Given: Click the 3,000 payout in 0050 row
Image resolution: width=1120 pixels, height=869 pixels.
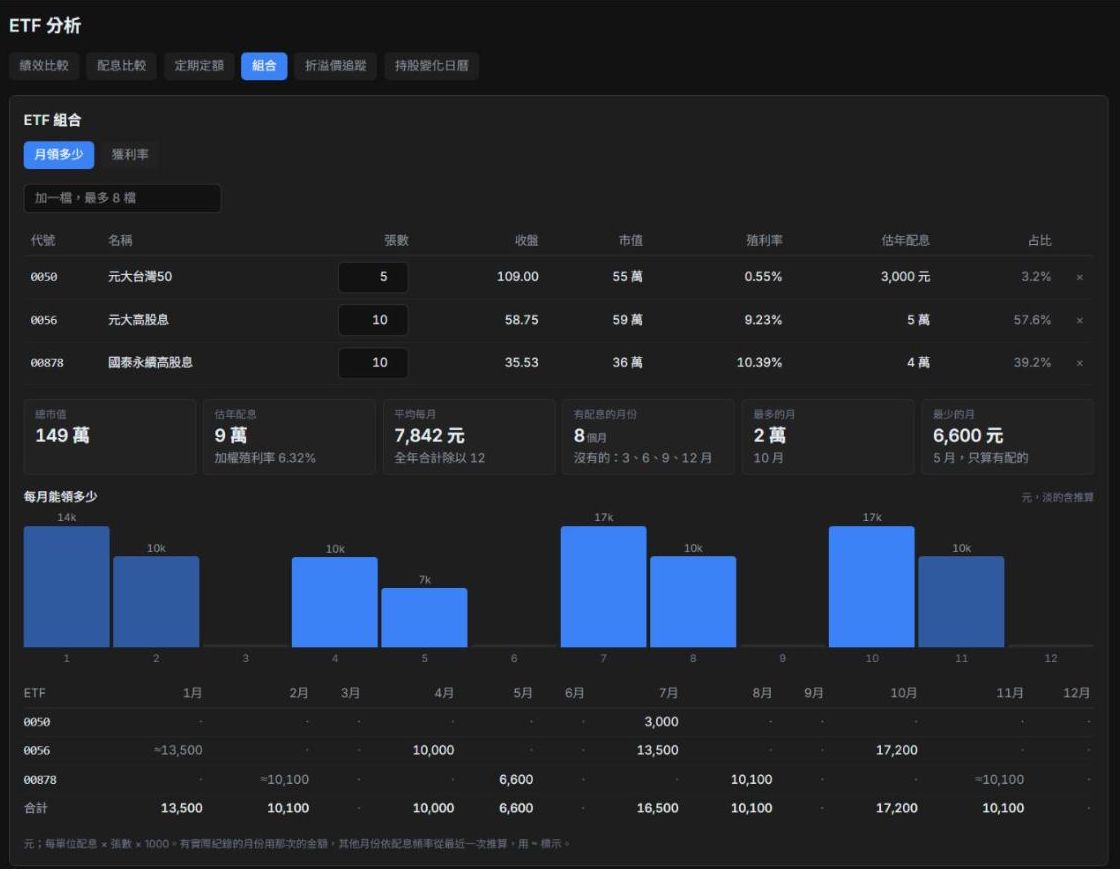Looking at the screenshot, I should click(661, 722).
